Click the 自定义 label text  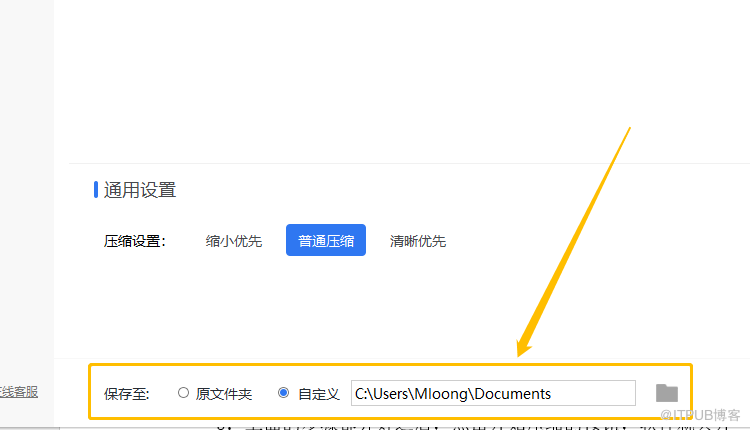[319, 394]
